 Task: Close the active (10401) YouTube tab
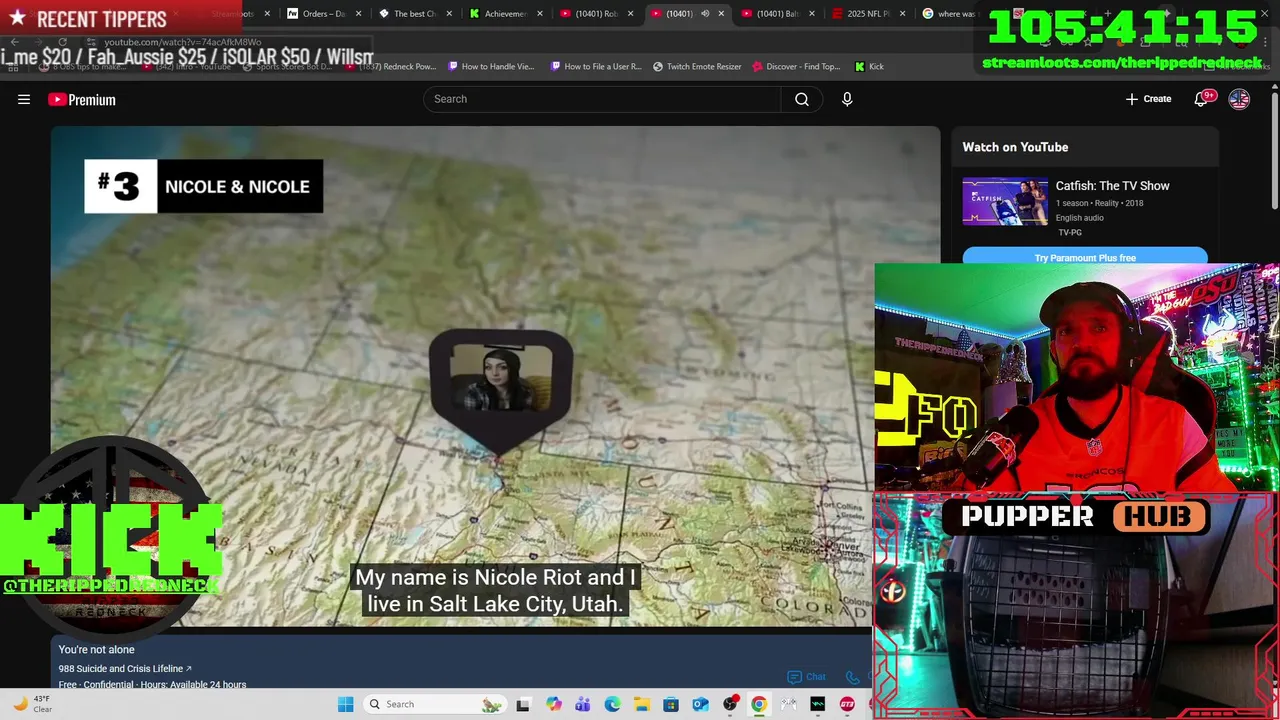pyautogui.click(x=721, y=14)
